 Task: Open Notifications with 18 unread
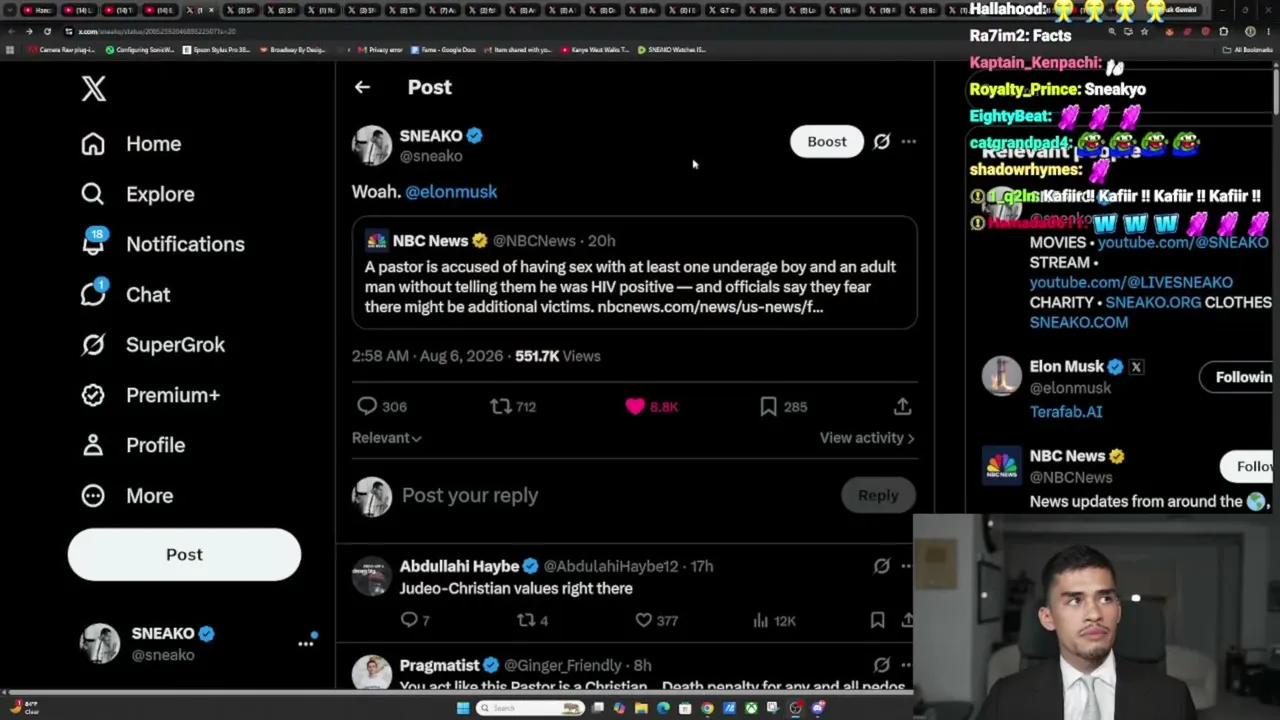coord(162,244)
